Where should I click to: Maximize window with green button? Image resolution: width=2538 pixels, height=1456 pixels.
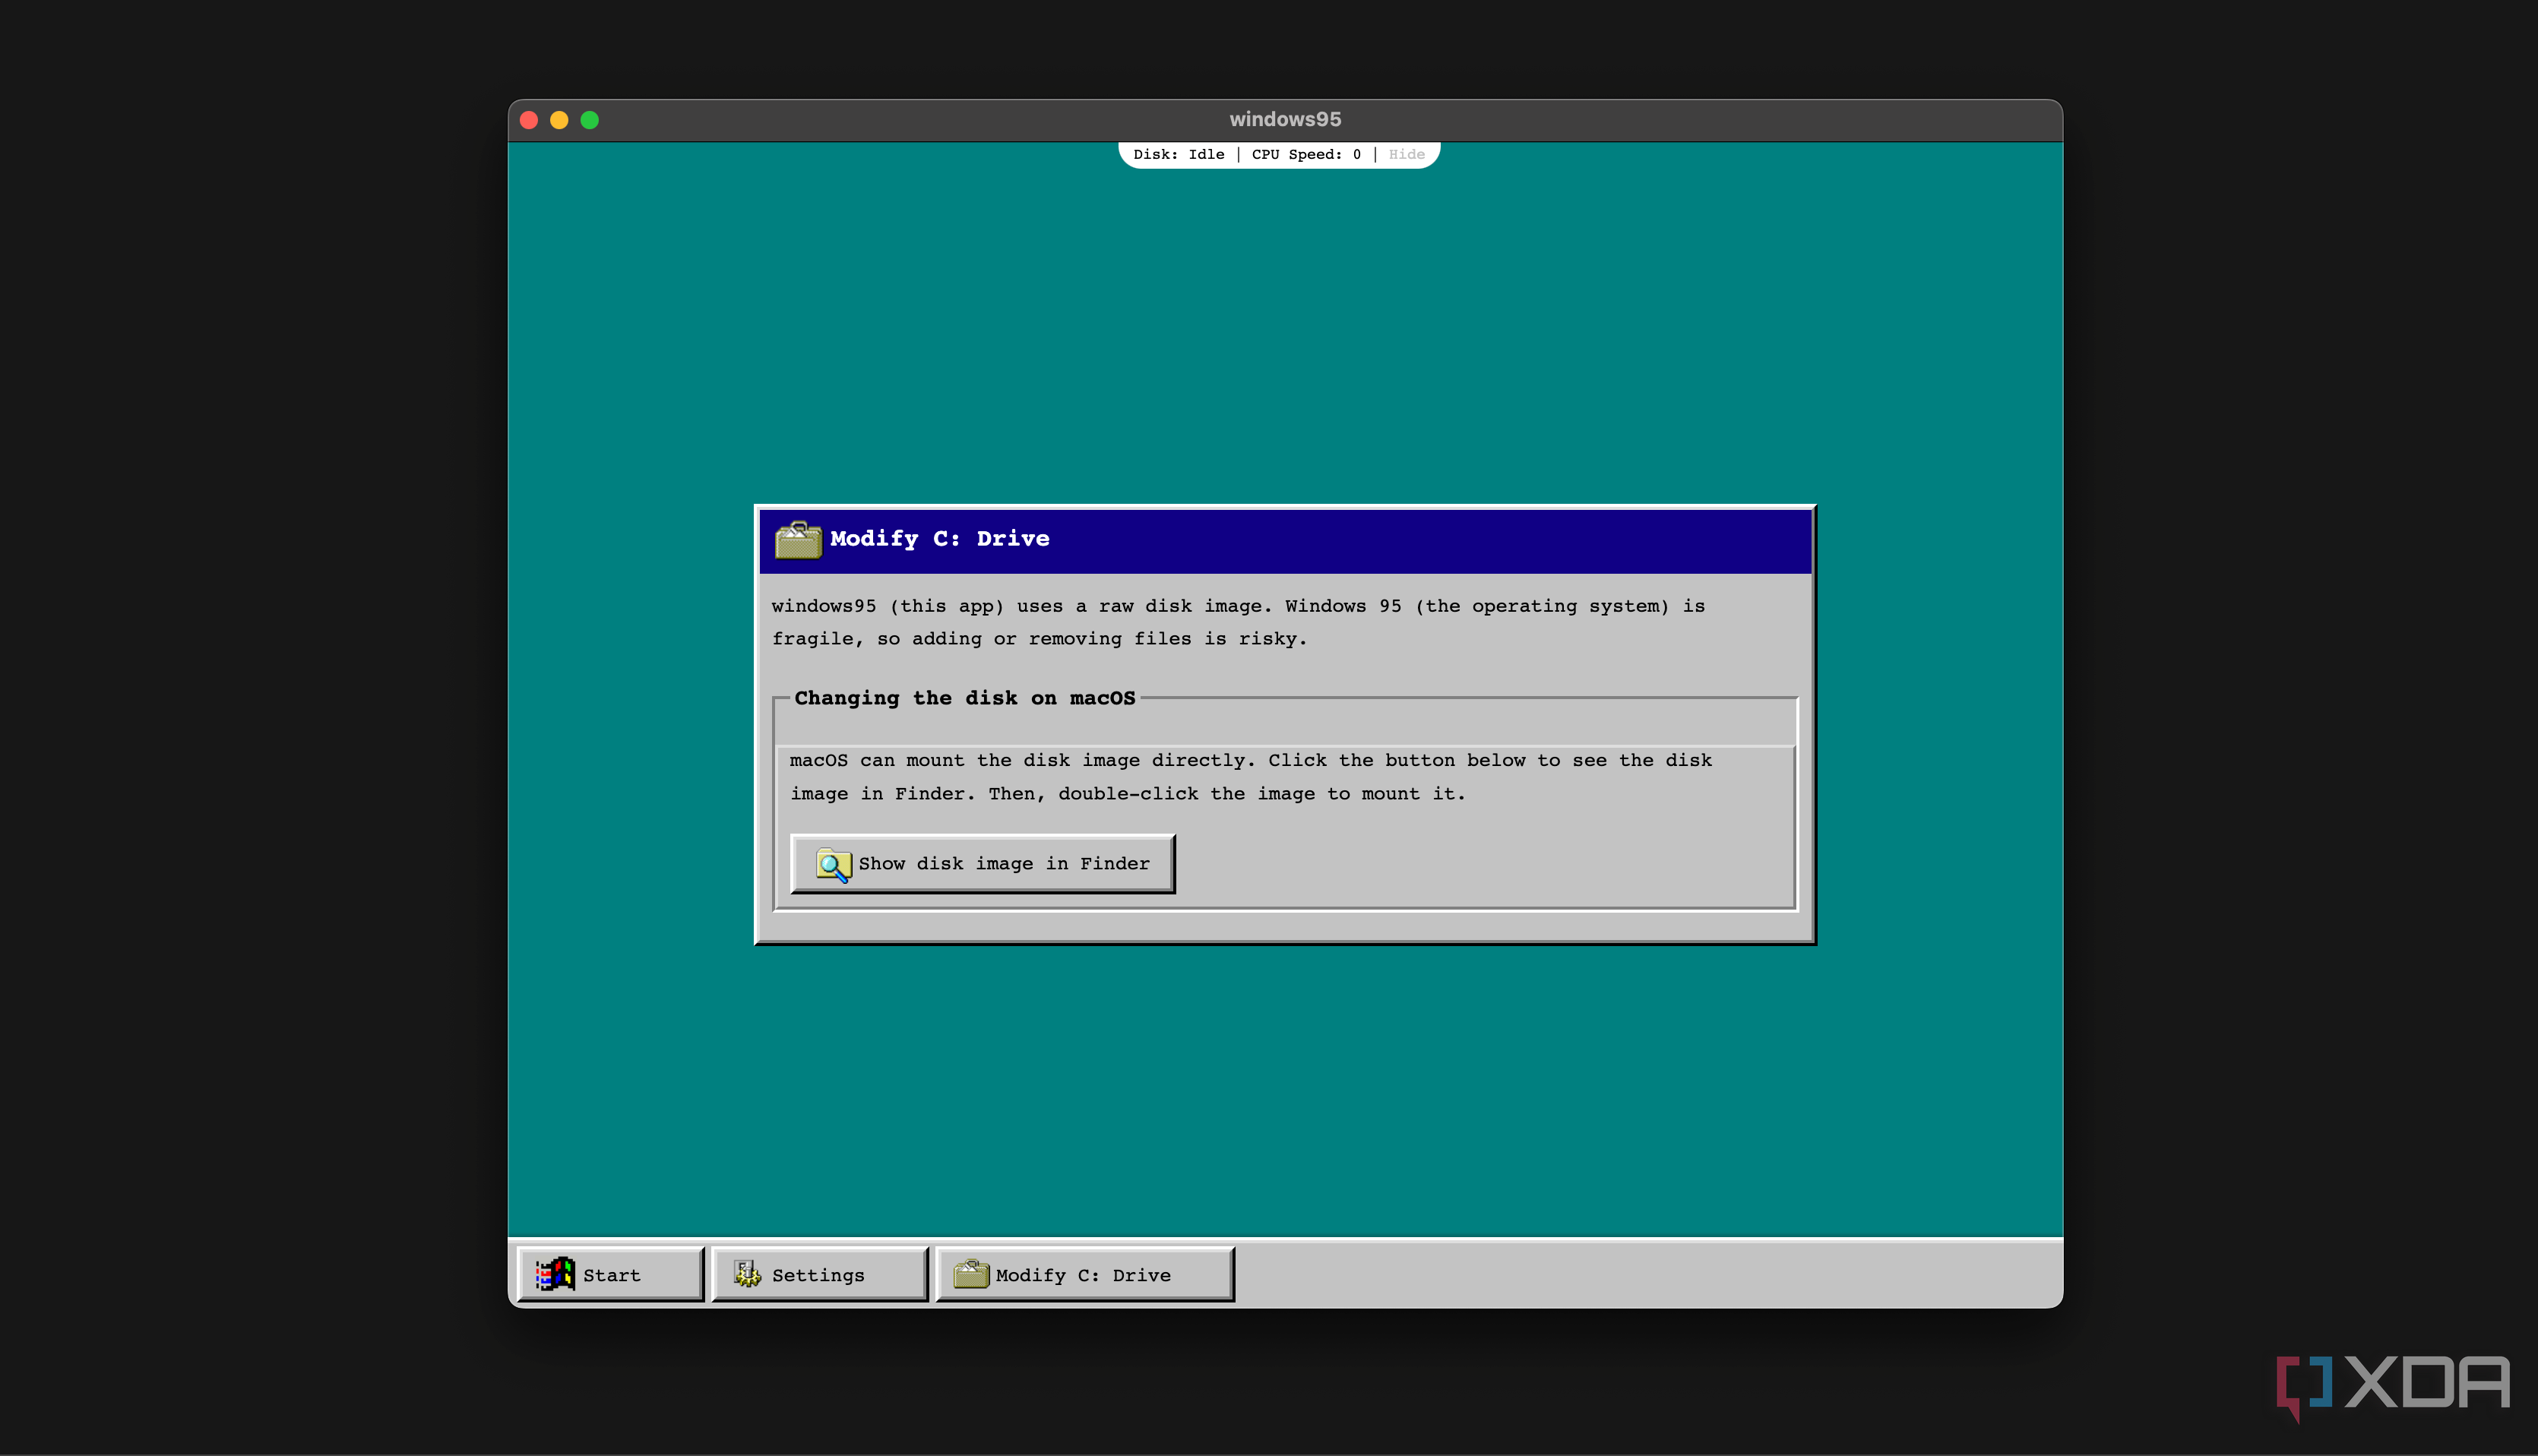click(x=590, y=120)
